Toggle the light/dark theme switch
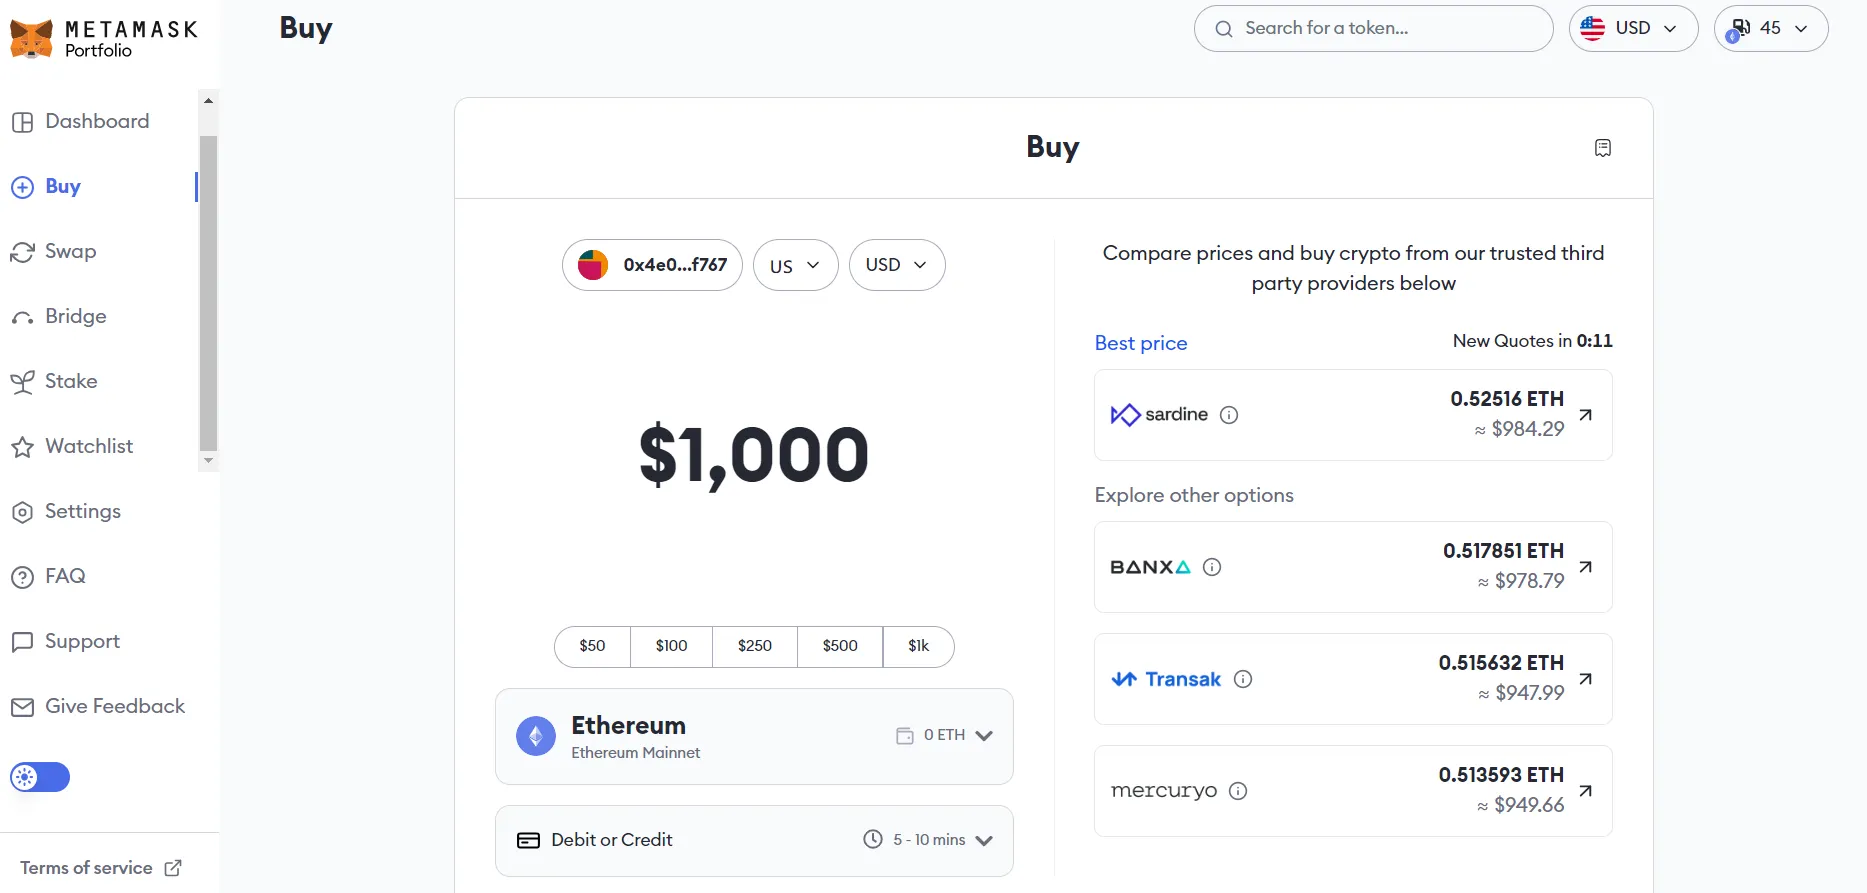Image resolution: width=1867 pixels, height=893 pixels. pyautogui.click(x=40, y=777)
